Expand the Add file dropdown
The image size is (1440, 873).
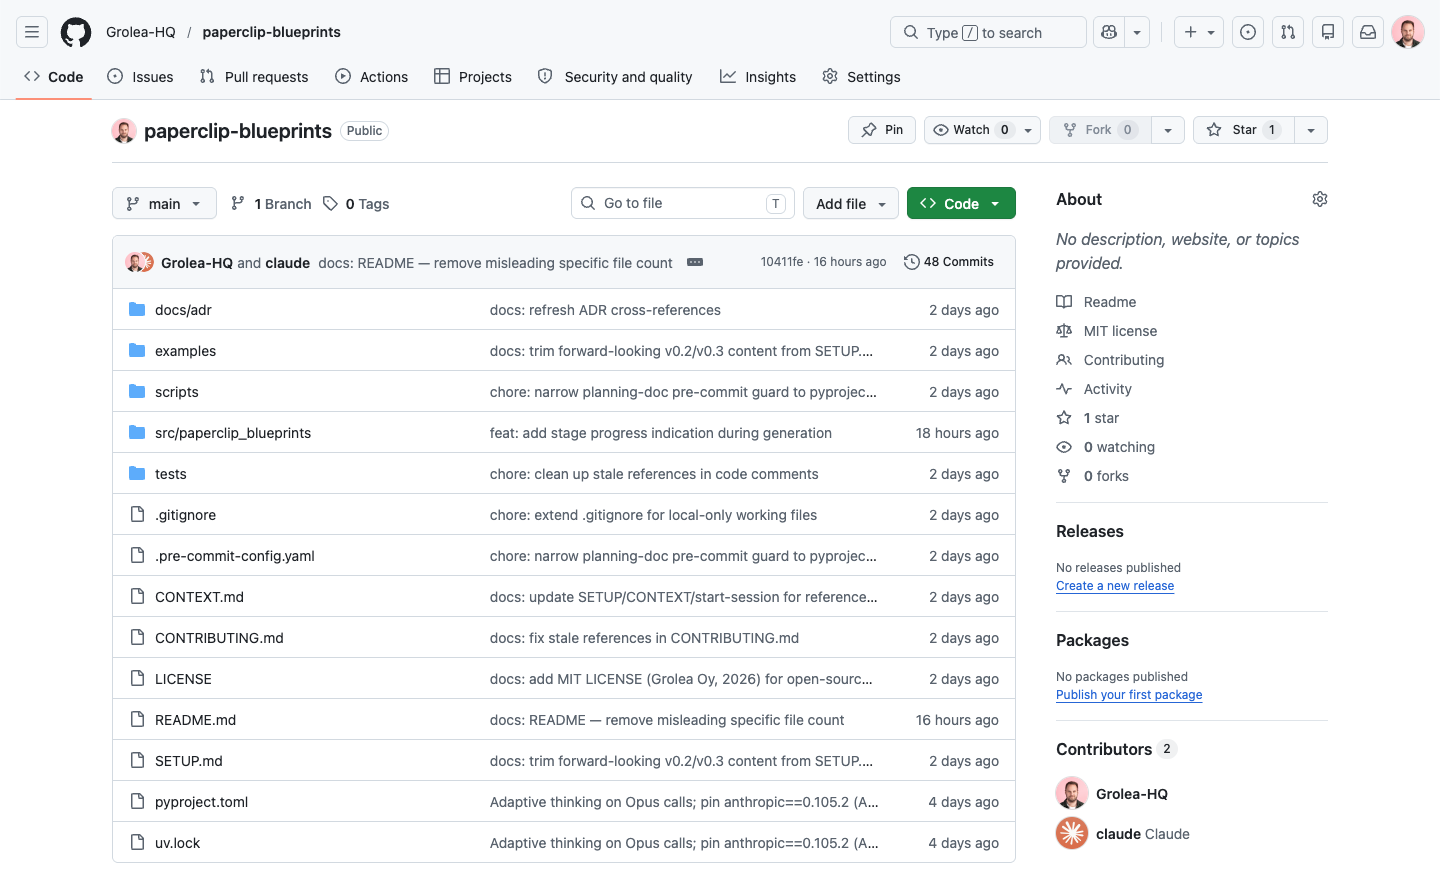[x=851, y=203]
